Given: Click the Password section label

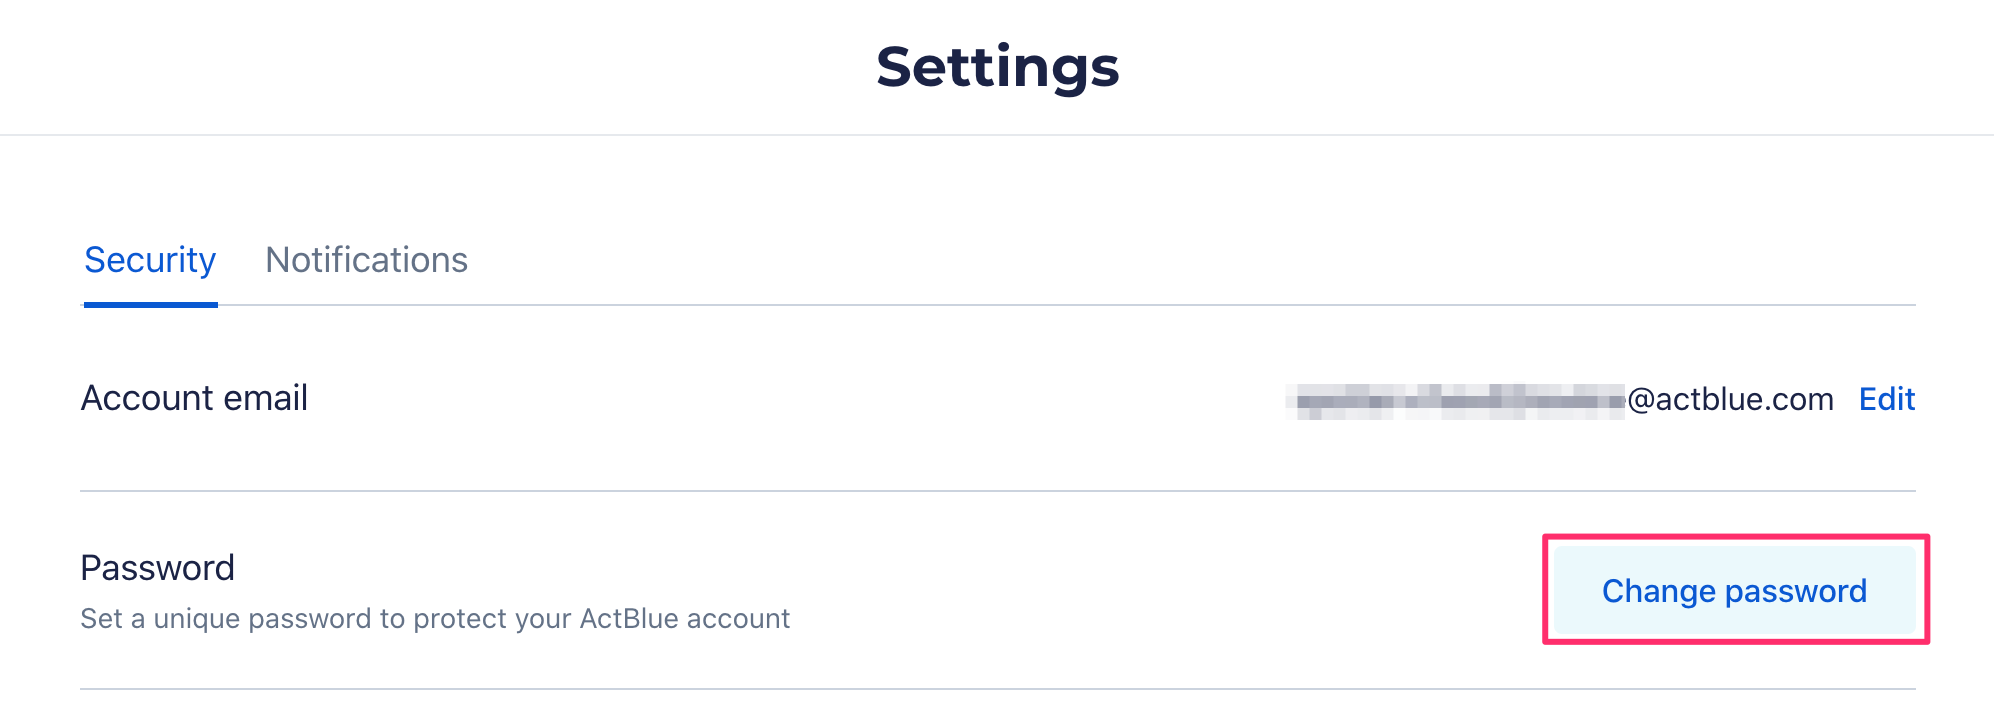Looking at the screenshot, I should point(157,568).
